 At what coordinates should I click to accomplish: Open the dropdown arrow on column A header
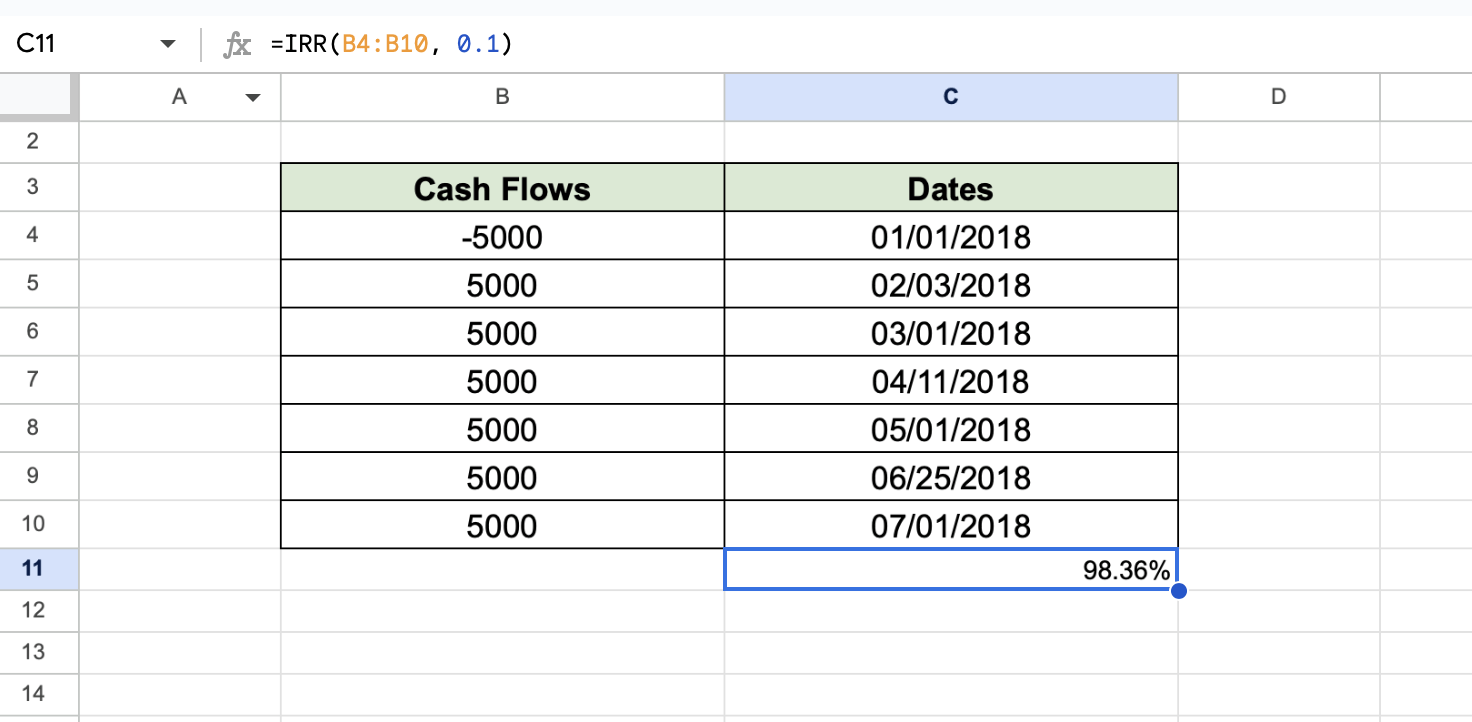click(x=253, y=97)
